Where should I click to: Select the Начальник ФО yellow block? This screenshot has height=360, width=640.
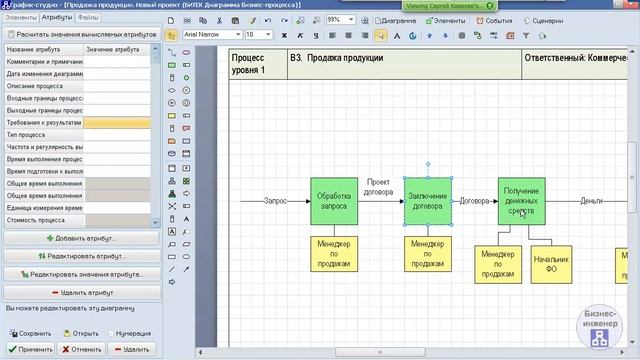[551, 264]
